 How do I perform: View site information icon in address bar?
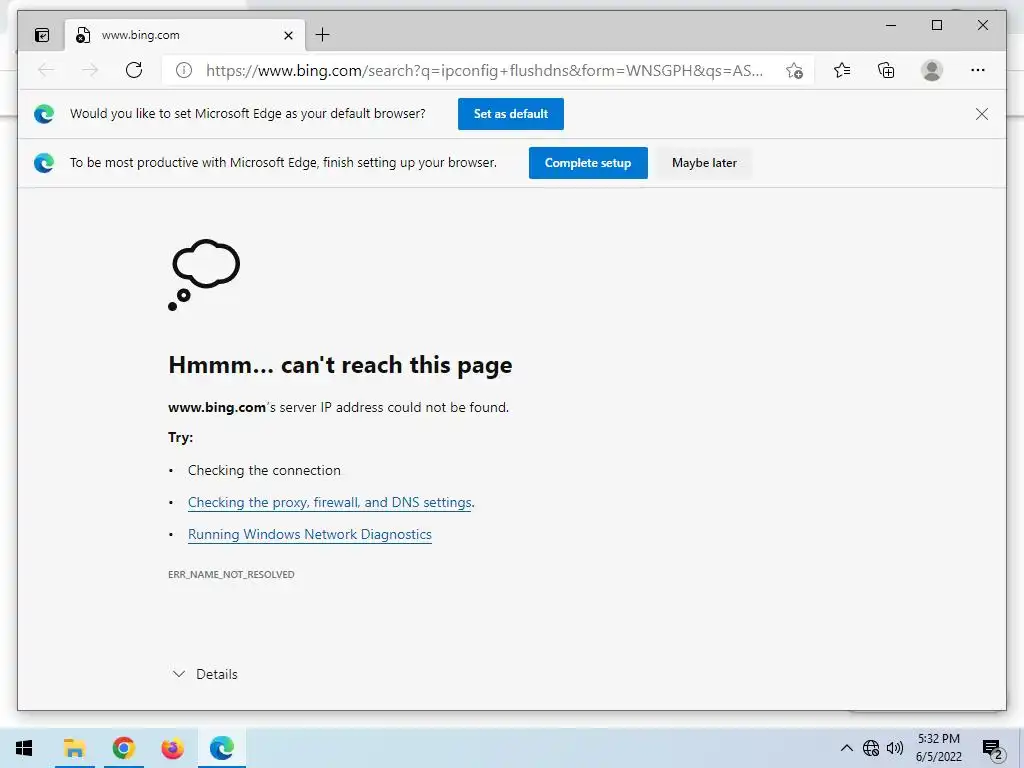(x=184, y=71)
